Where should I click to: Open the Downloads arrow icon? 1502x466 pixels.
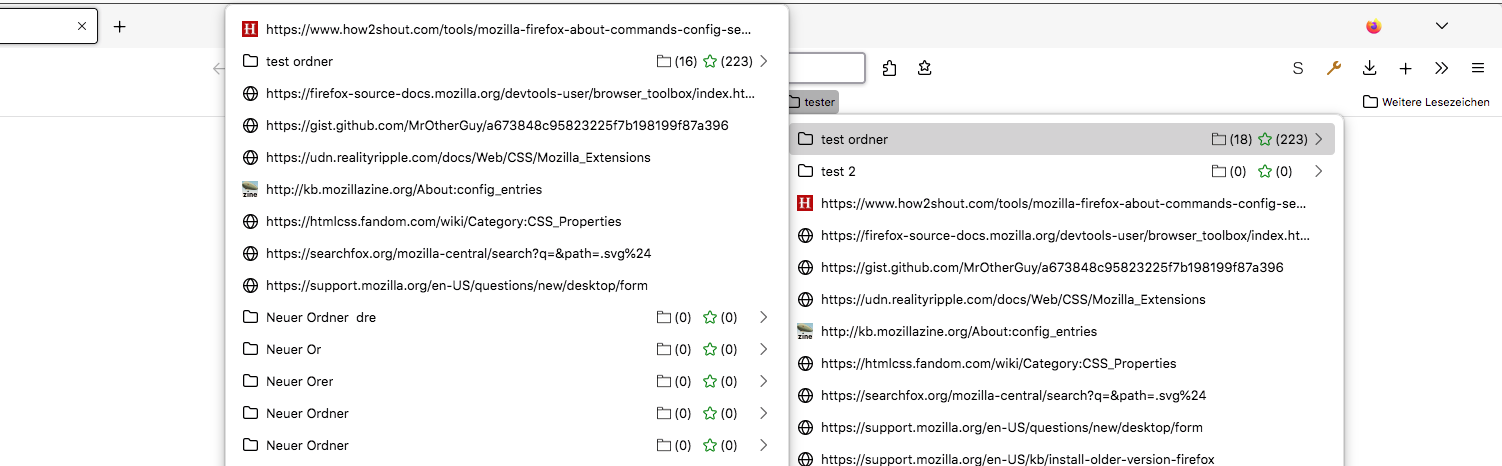coord(1369,68)
